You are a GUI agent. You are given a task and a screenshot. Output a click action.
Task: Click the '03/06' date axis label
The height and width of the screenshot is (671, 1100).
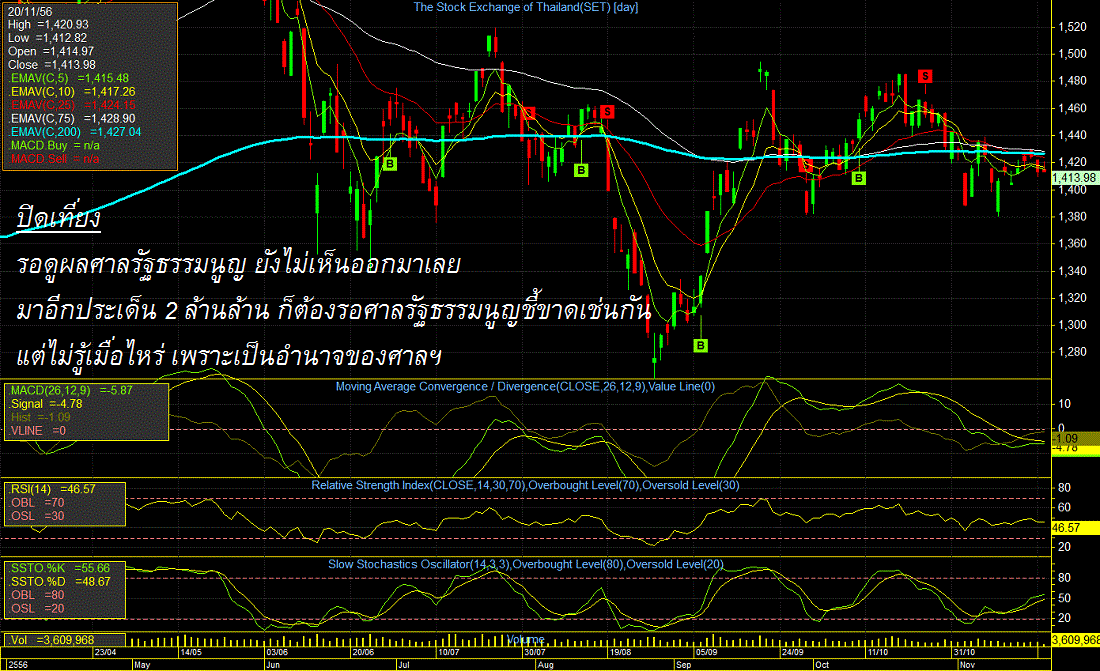277,652
